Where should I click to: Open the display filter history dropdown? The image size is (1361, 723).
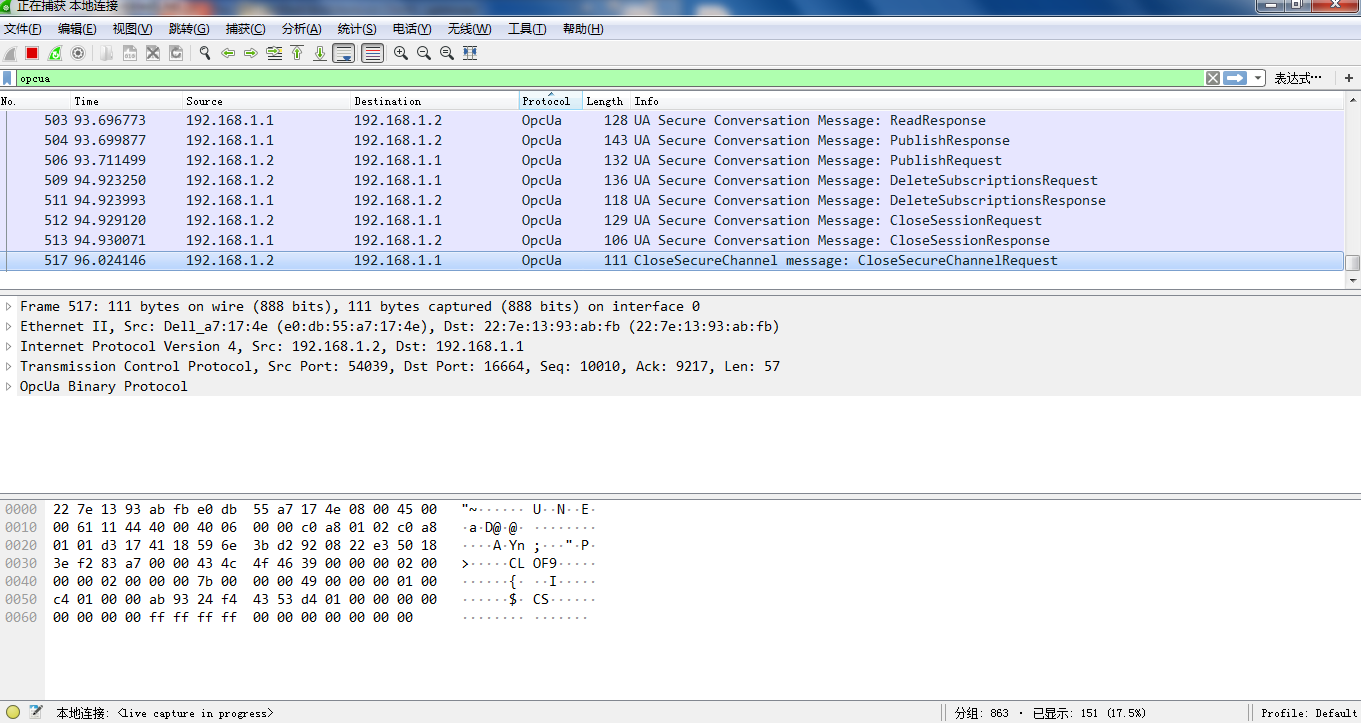[x=1257, y=78]
